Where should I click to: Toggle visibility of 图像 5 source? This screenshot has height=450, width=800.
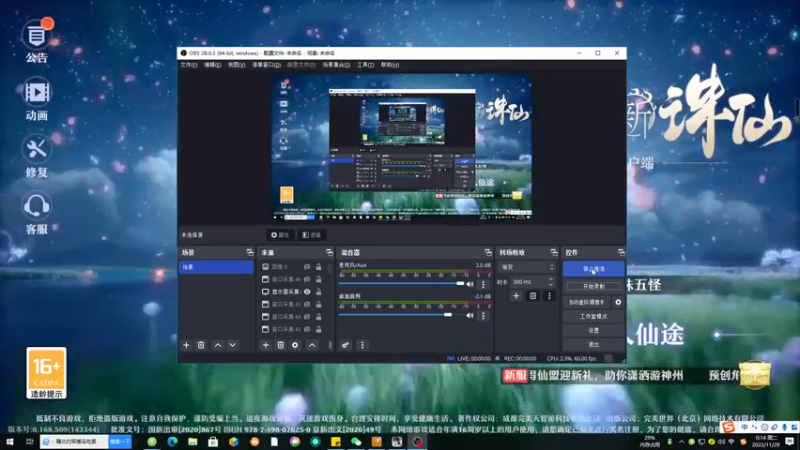click(307, 267)
